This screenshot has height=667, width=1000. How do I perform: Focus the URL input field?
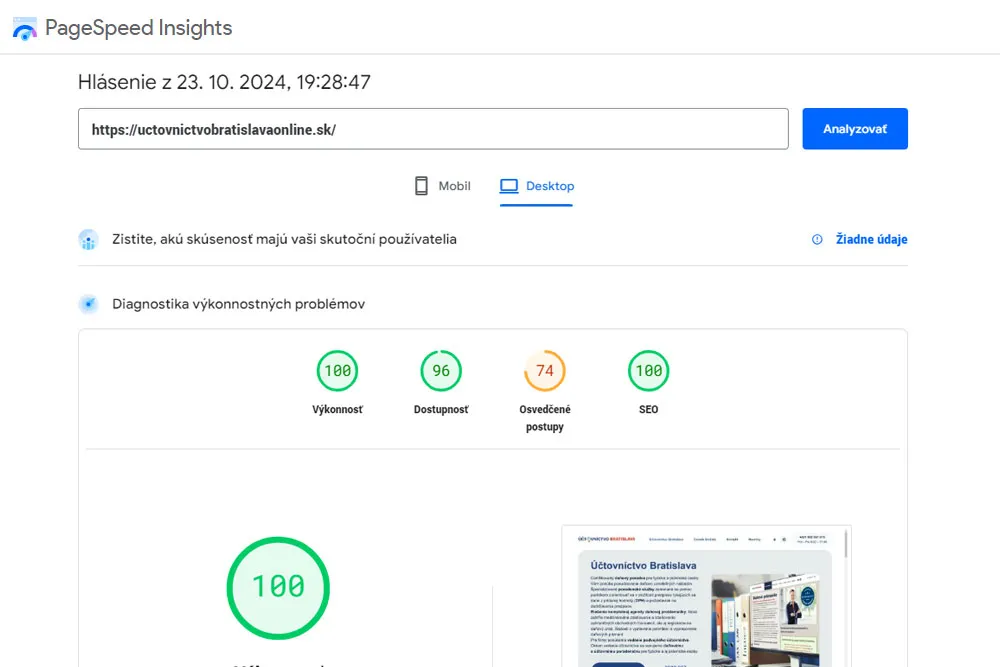(433, 129)
